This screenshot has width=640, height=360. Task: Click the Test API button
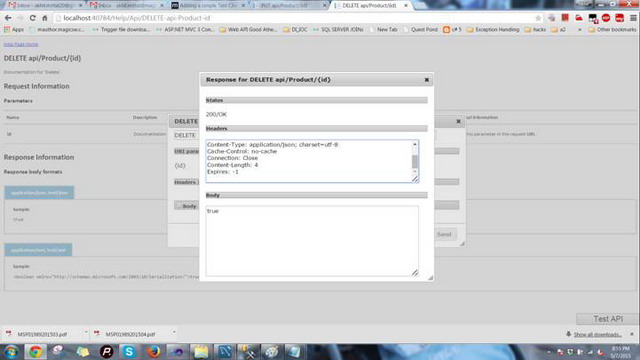[x=608, y=319]
